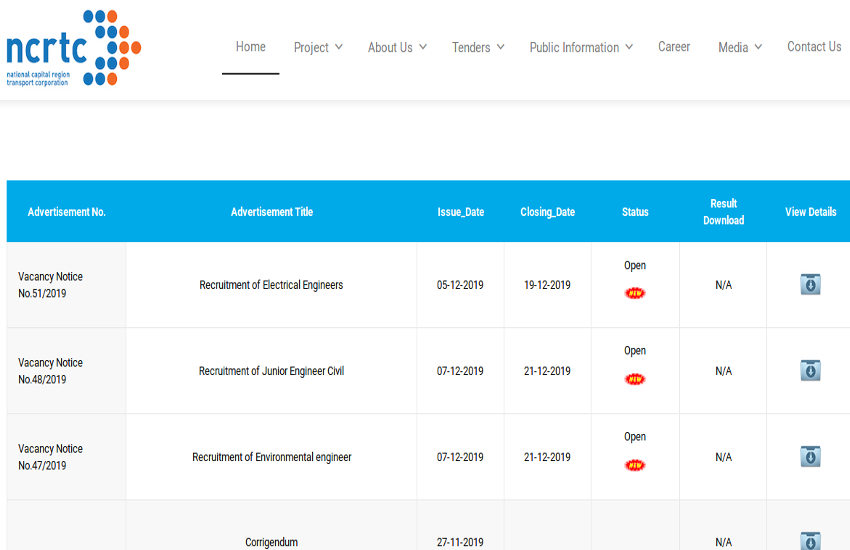This screenshot has width=850, height=550.
Task: Go to the Home tab
Action: (251, 47)
